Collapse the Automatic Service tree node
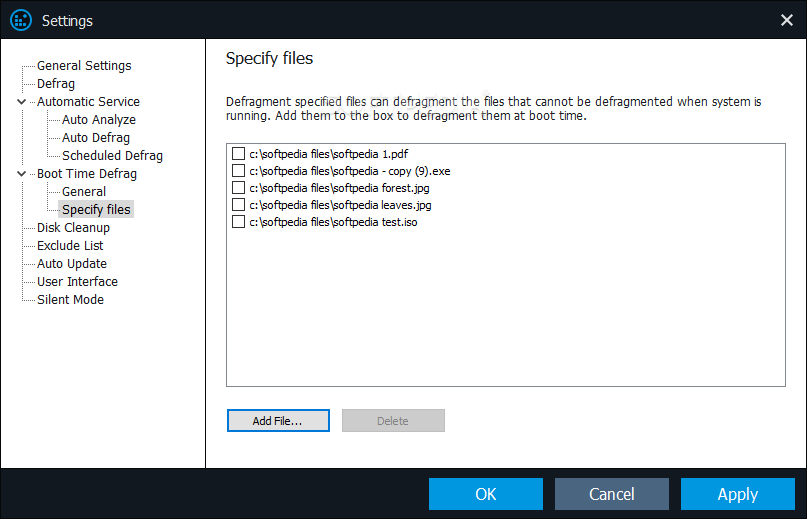Viewport: 807px width, 519px height. (x=22, y=101)
